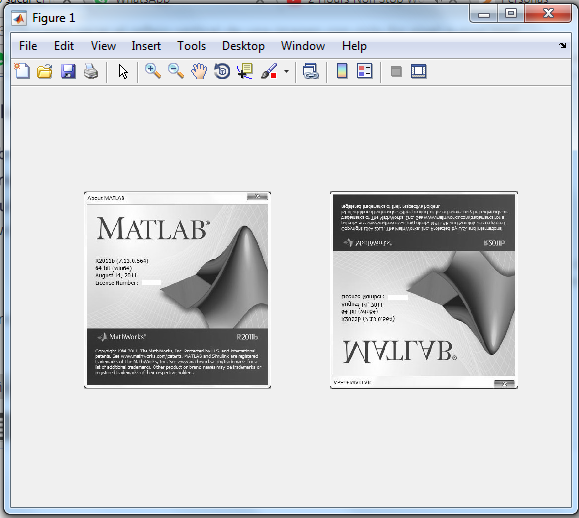Open a file with the folder icon
The height and width of the screenshot is (518, 579).
(45, 71)
